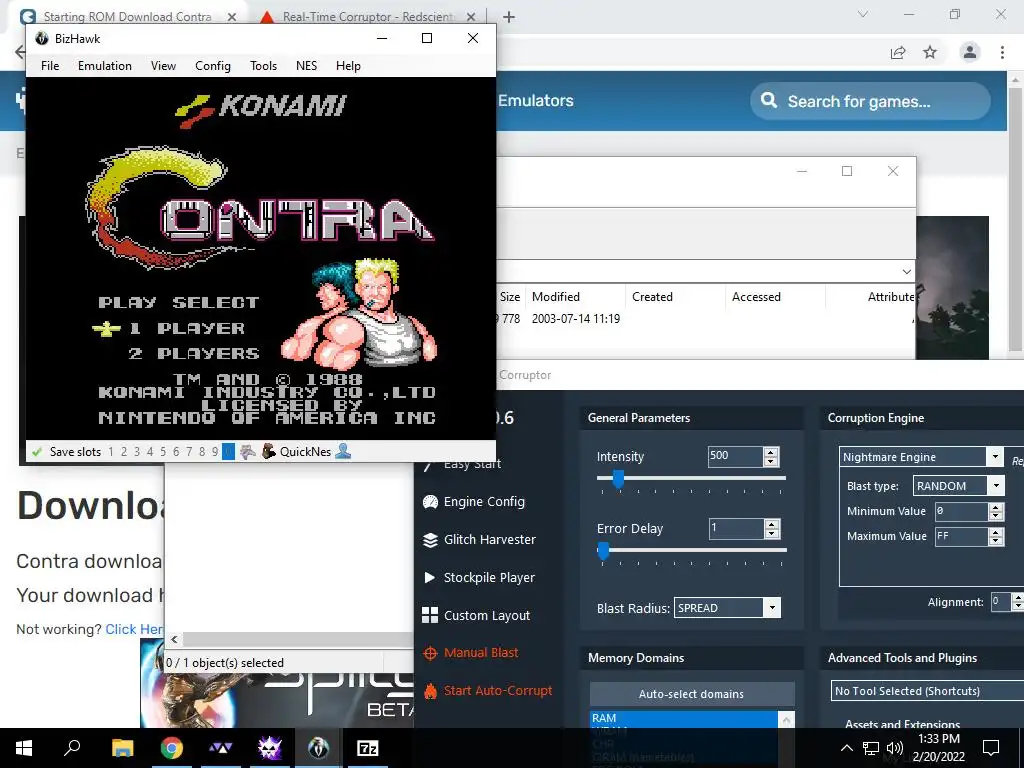Open taskbar search magnifier
The height and width of the screenshot is (768, 1024).
pos(72,748)
